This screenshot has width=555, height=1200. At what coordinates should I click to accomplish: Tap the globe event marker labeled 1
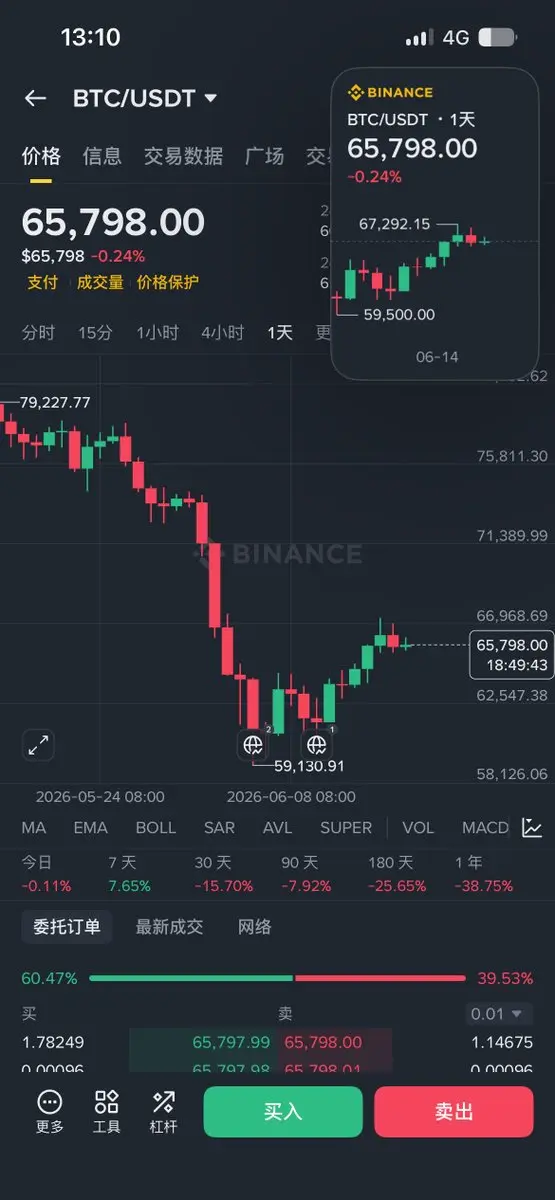tap(316, 744)
